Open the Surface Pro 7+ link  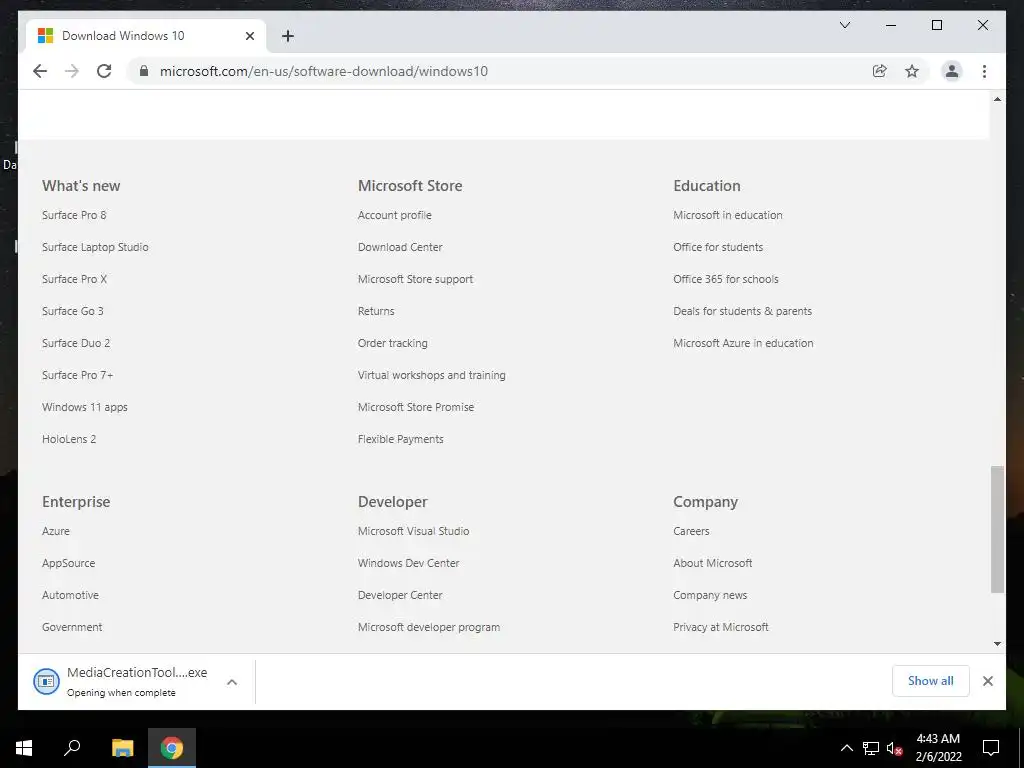pyautogui.click(x=78, y=375)
